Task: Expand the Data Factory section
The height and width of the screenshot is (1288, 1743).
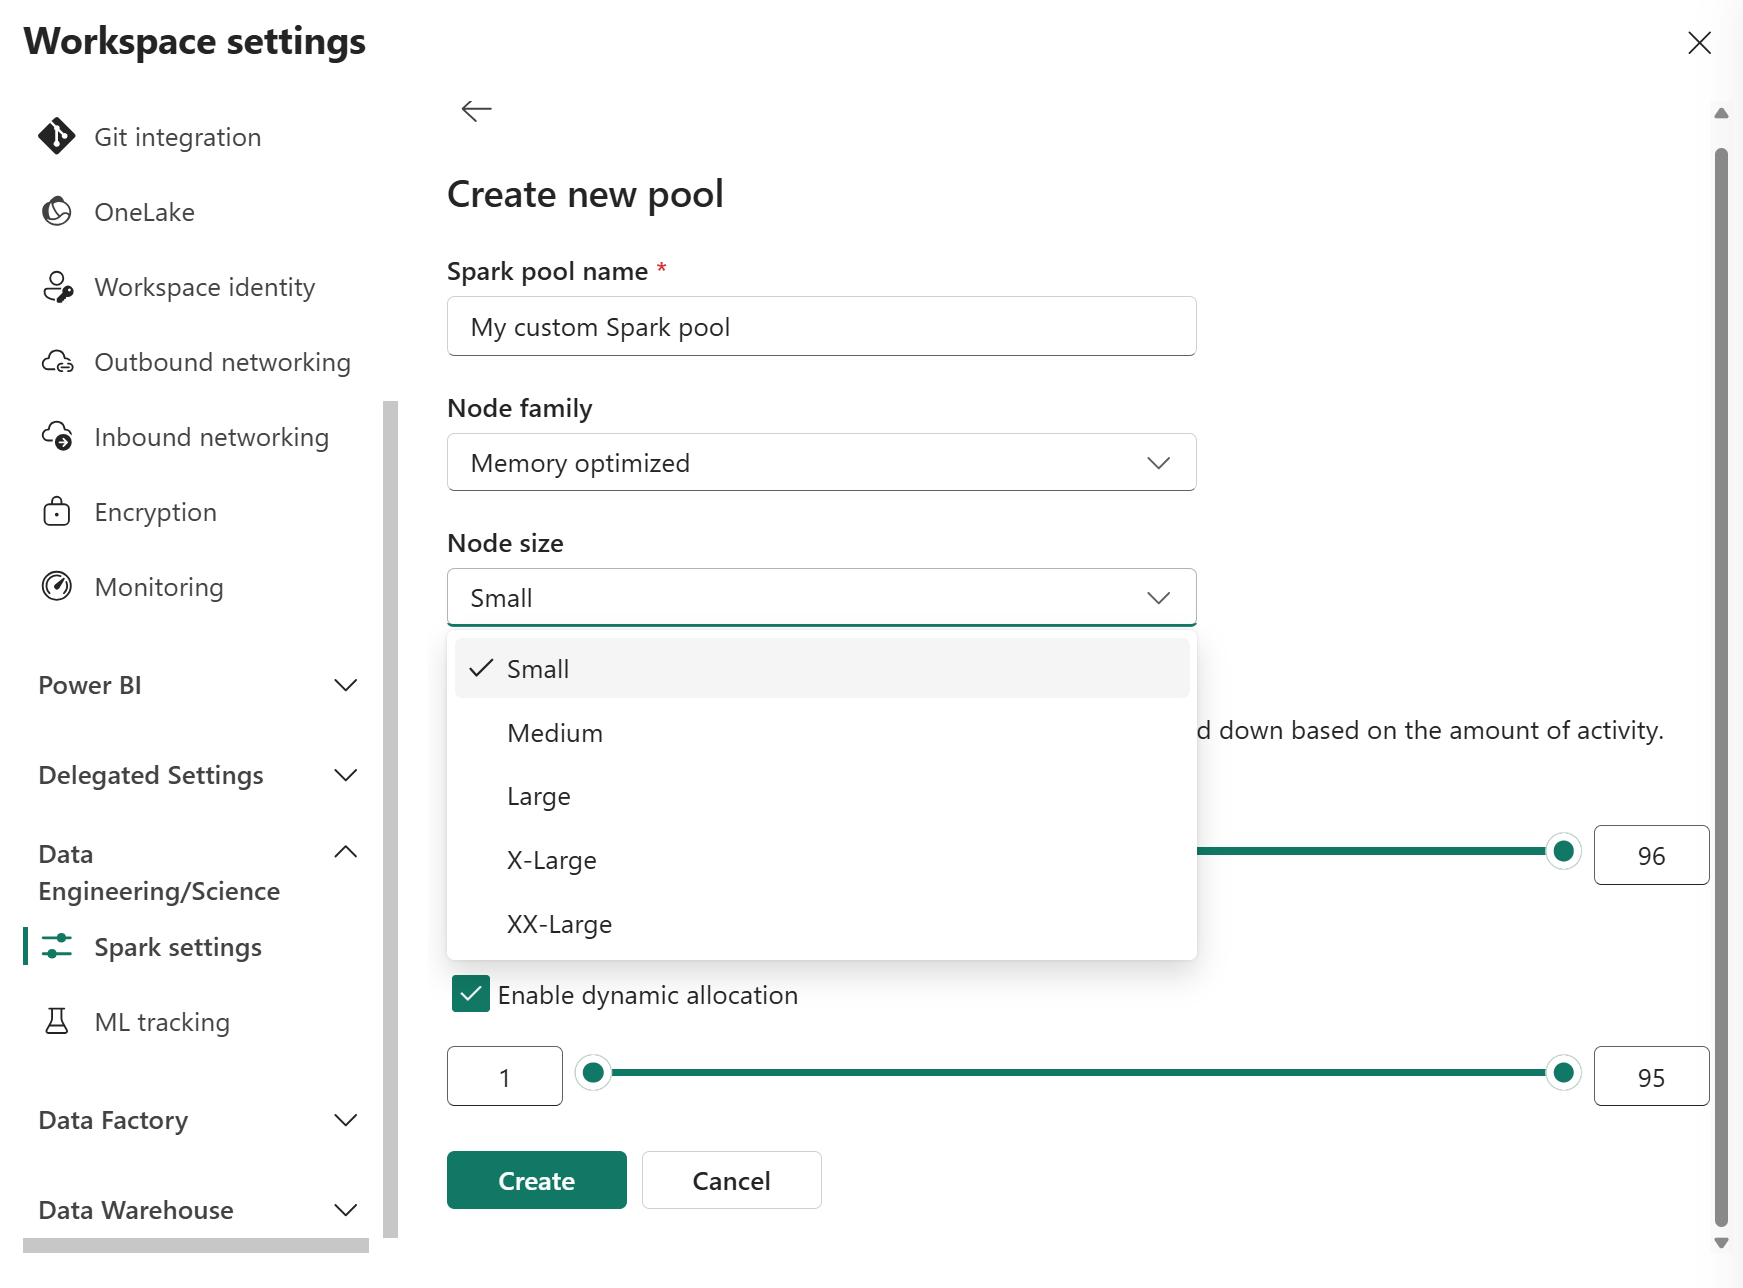Action: [345, 1120]
